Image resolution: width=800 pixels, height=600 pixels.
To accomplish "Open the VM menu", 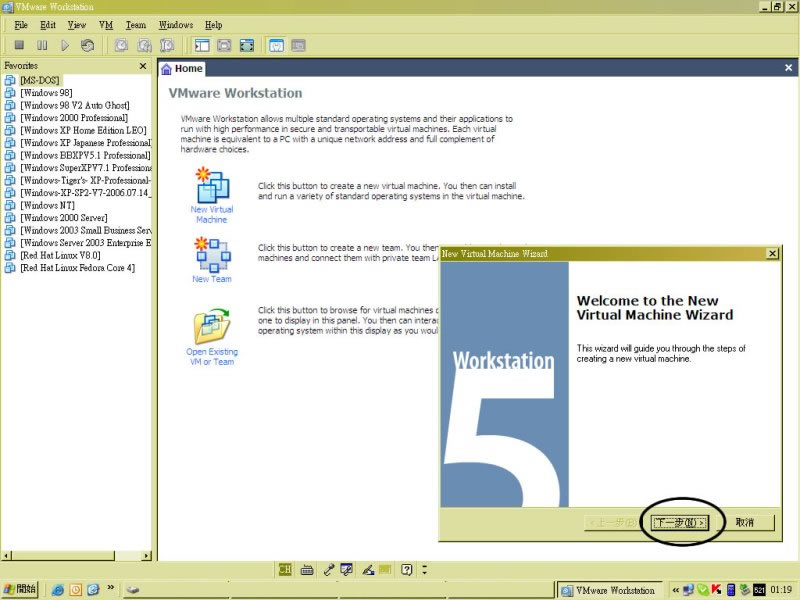I will 106,25.
